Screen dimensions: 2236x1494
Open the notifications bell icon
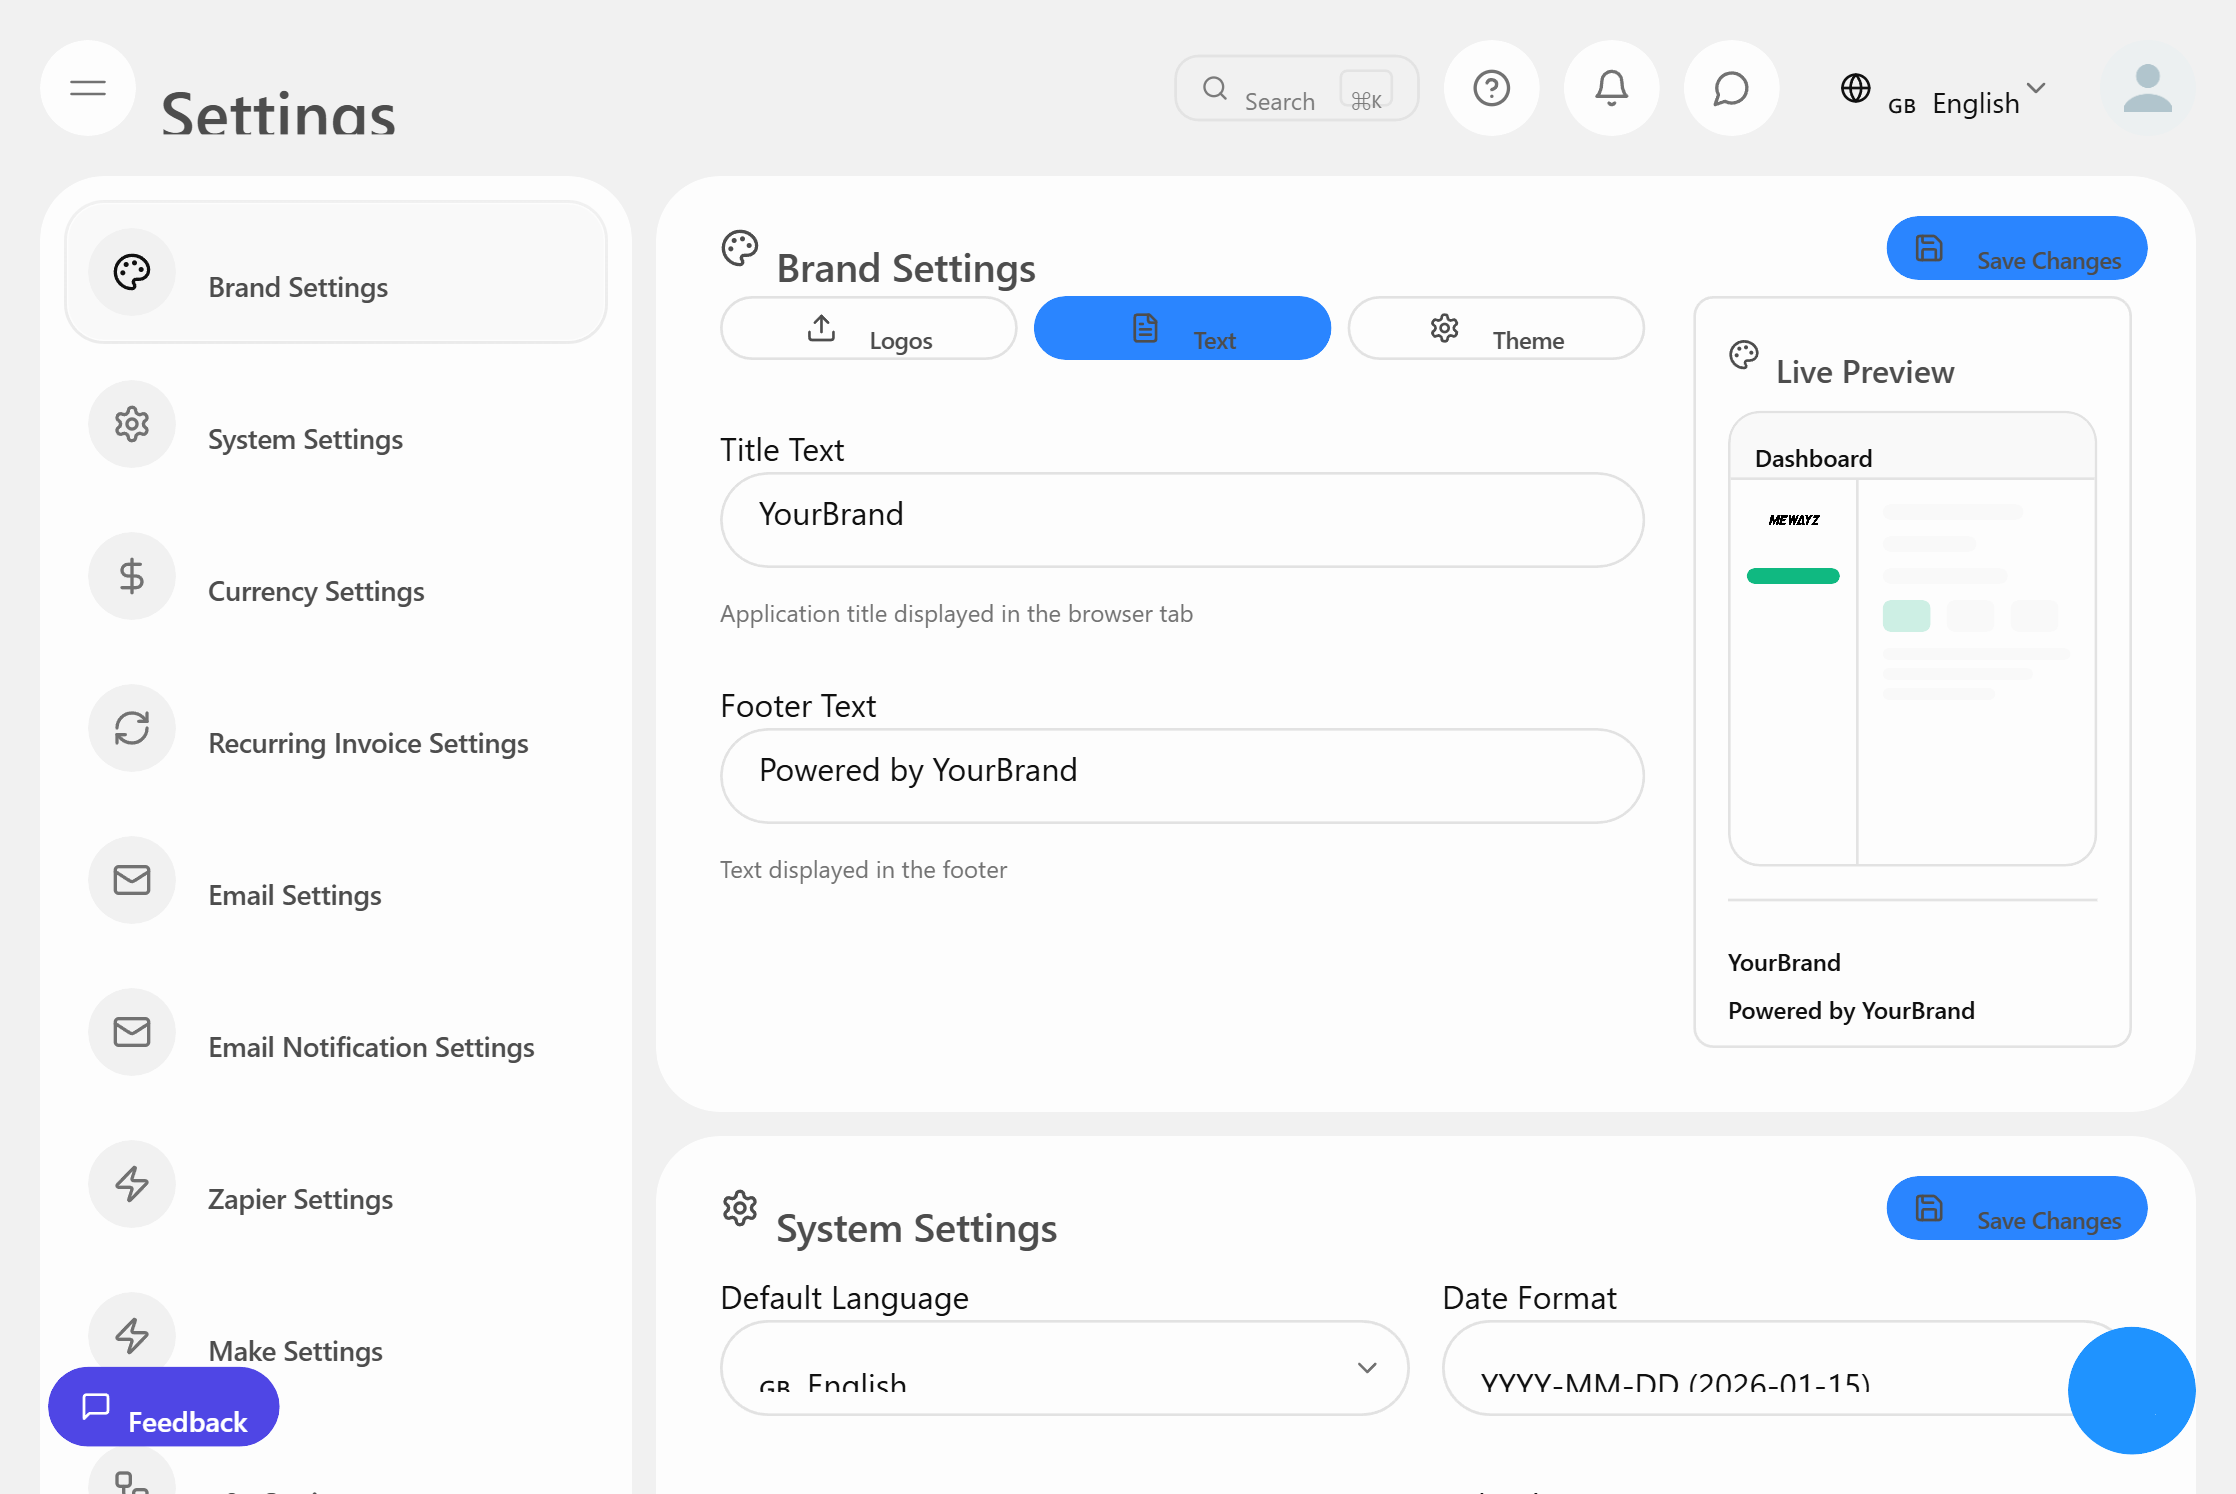point(1611,88)
